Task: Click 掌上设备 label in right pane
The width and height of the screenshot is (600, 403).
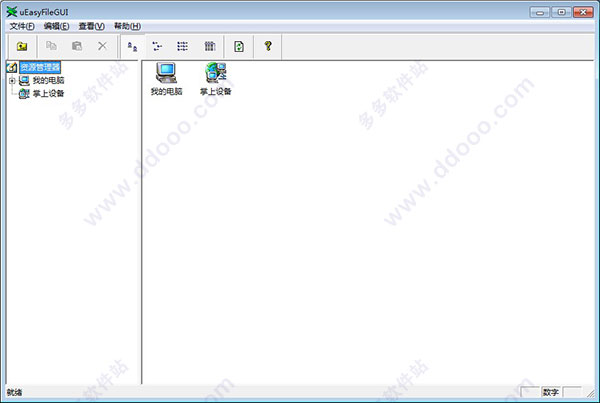Action: click(x=216, y=91)
